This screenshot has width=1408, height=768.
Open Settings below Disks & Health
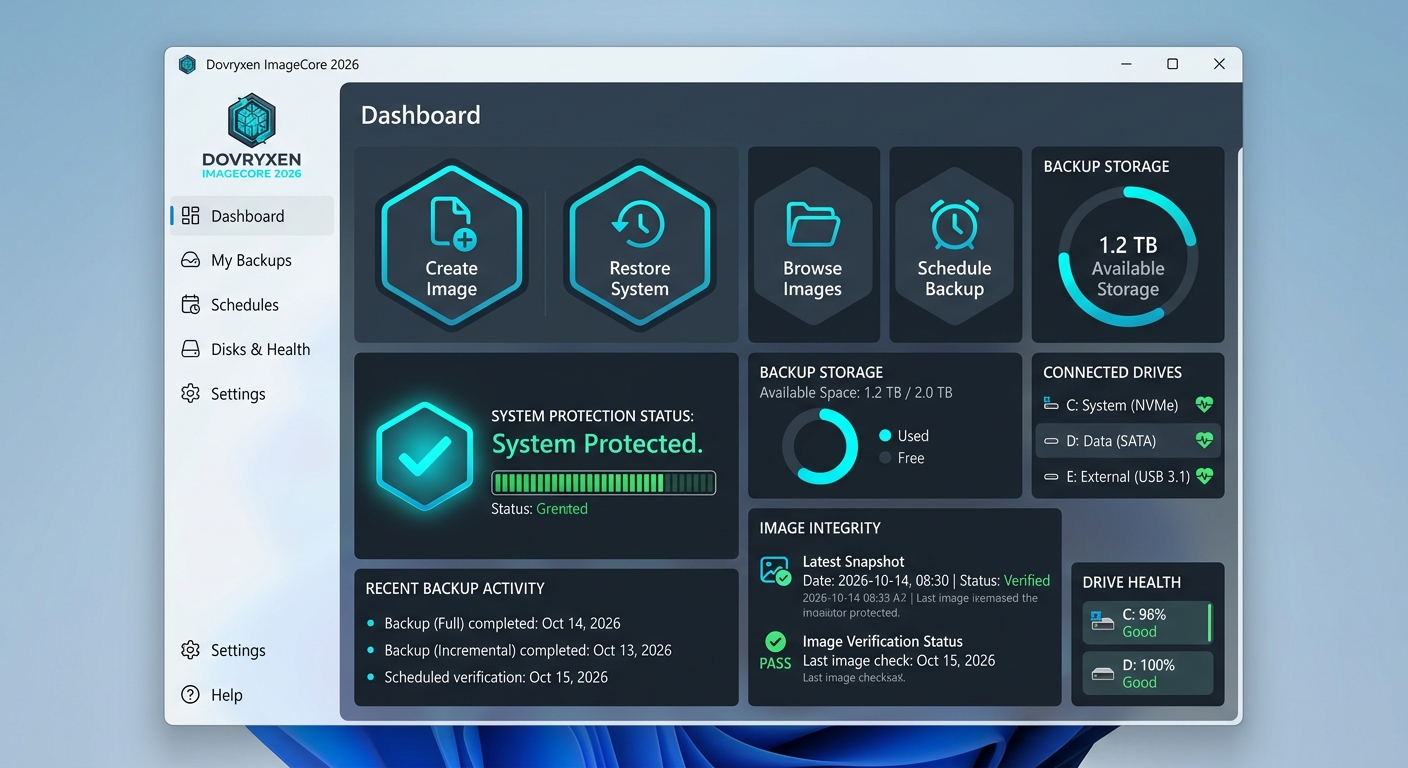252,394
